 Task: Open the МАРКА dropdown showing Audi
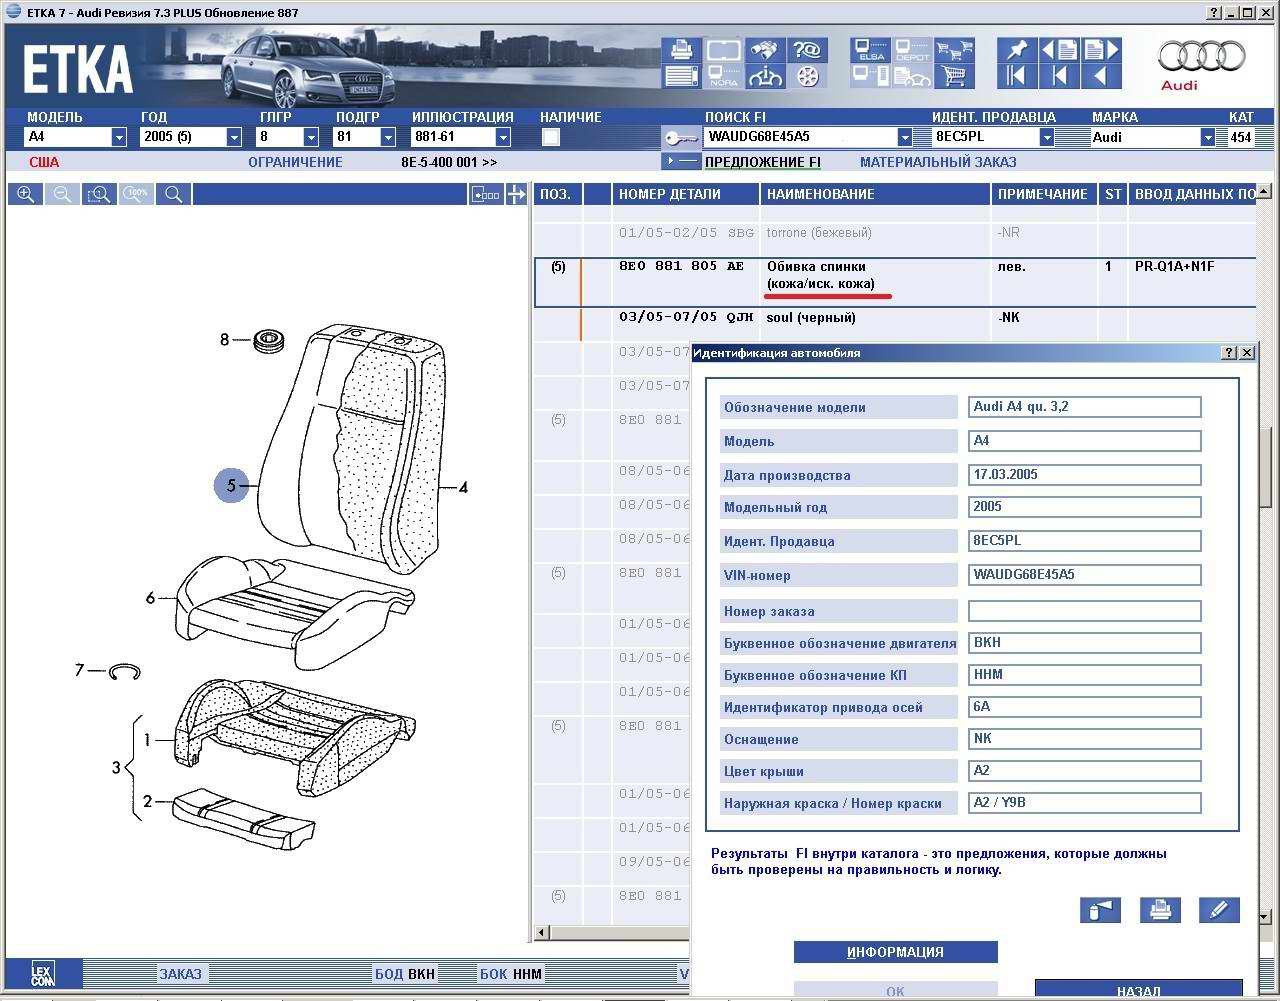pos(1208,137)
